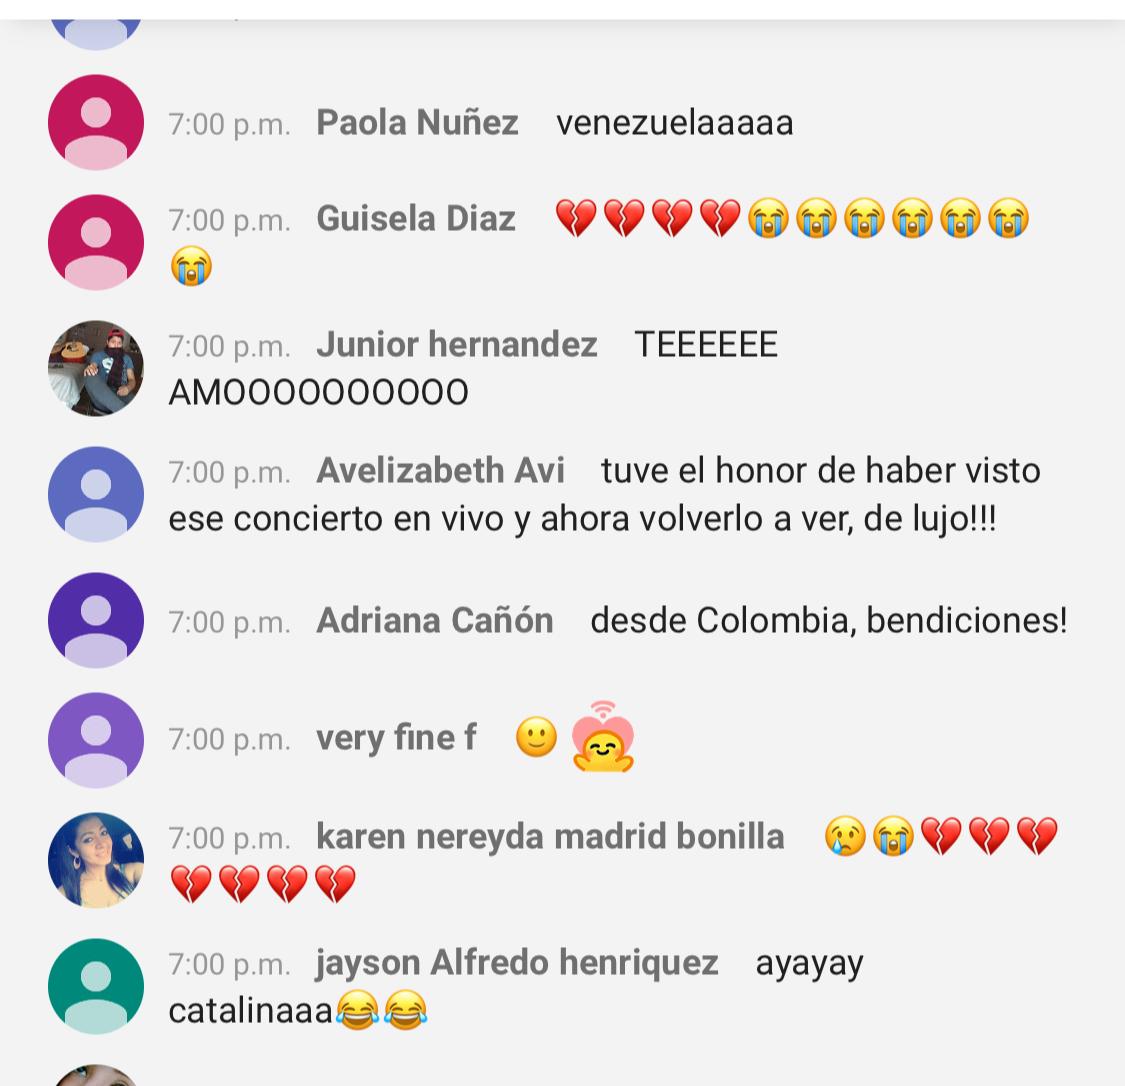The height and width of the screenshot is (1086, 1125).
Task: Tap Adriana Cañón's dark purple avatar
Action: click(x=96, y=620)
